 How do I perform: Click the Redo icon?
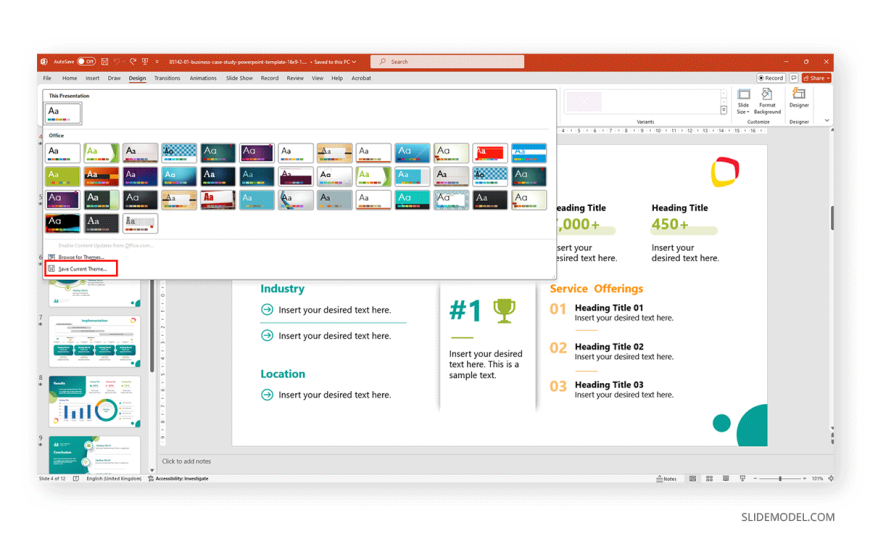click(x=133, y=62)
